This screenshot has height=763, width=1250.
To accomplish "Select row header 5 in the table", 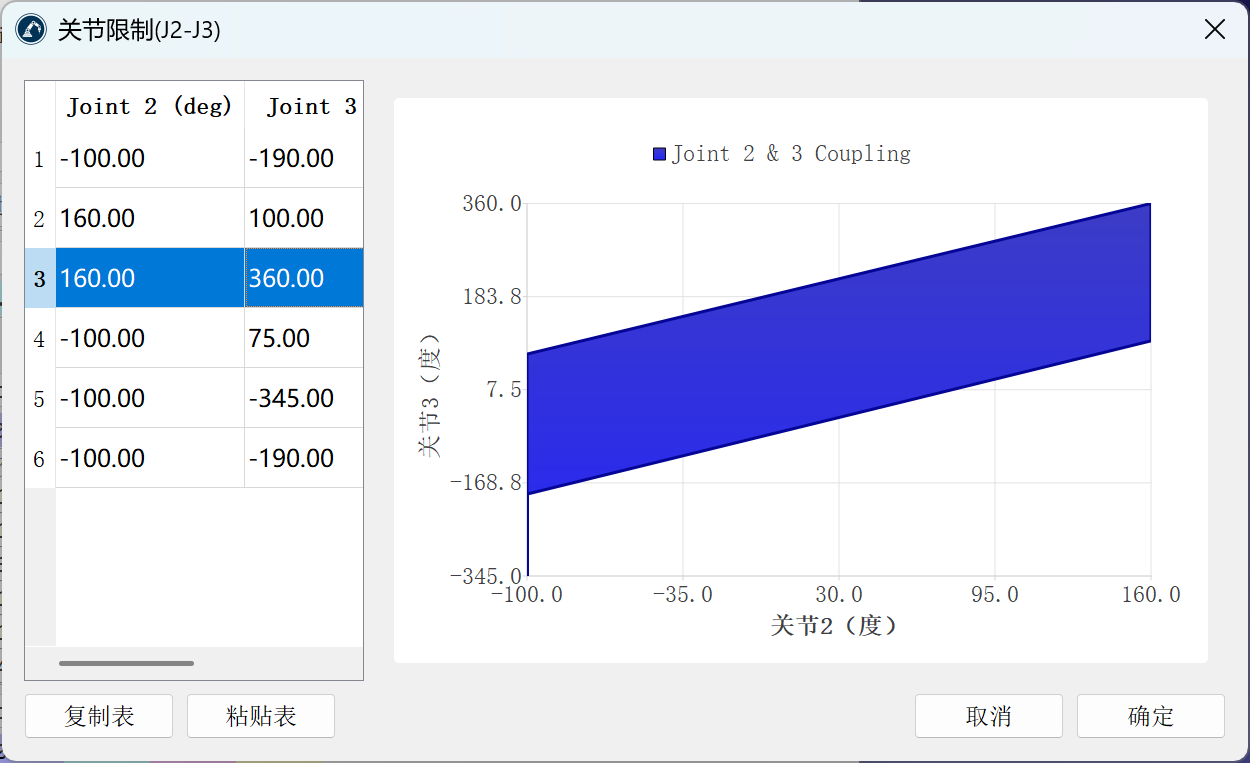I will click(x=40, y=399).
